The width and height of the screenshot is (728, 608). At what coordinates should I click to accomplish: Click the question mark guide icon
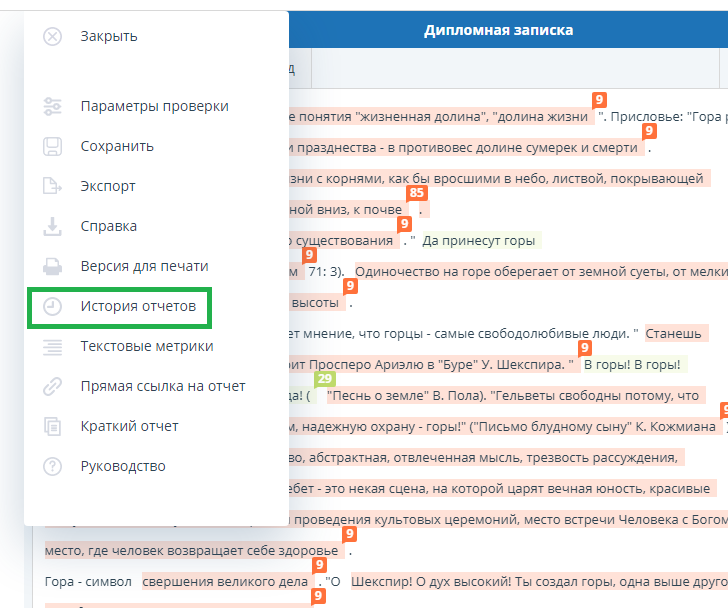point(53,466)
